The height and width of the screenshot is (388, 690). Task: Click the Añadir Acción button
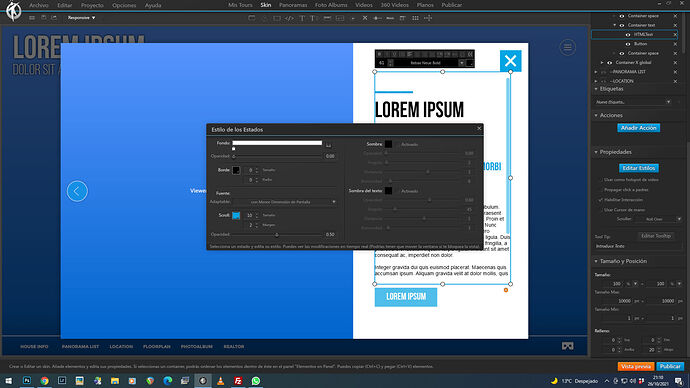(639, 128)
